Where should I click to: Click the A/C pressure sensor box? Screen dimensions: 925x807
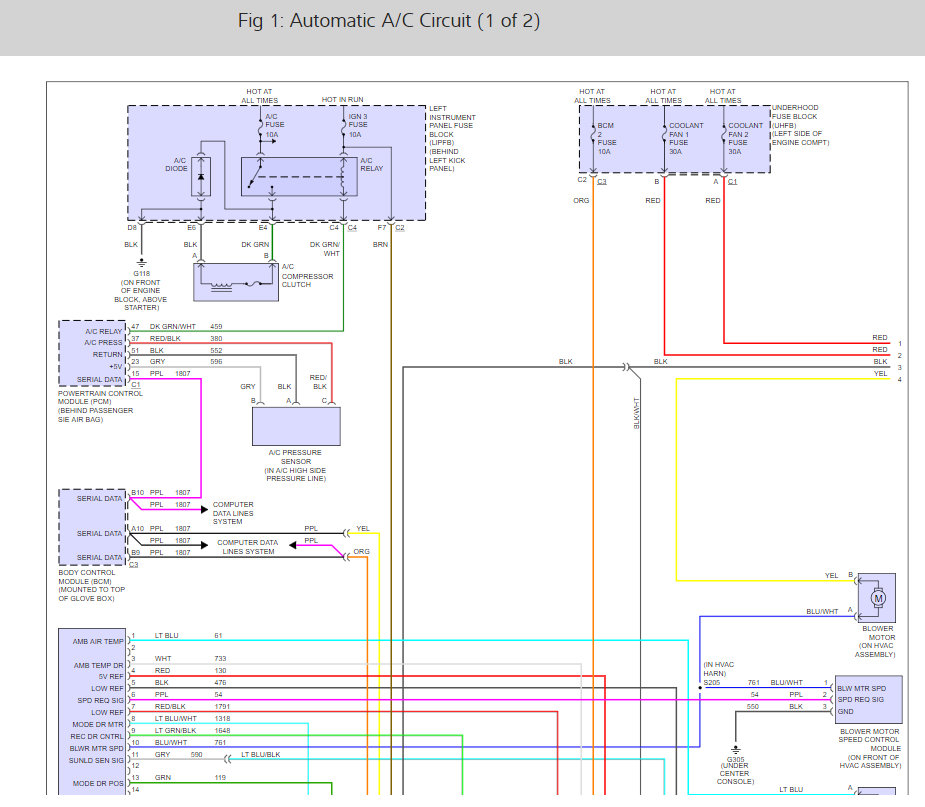pyautogui.click(x=296, y=426)
